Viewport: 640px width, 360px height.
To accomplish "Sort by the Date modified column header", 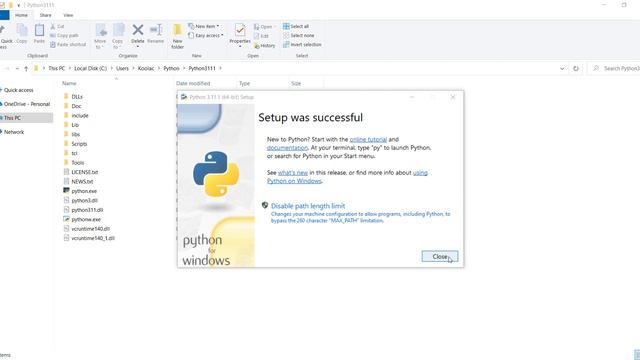I will (193, 83).
